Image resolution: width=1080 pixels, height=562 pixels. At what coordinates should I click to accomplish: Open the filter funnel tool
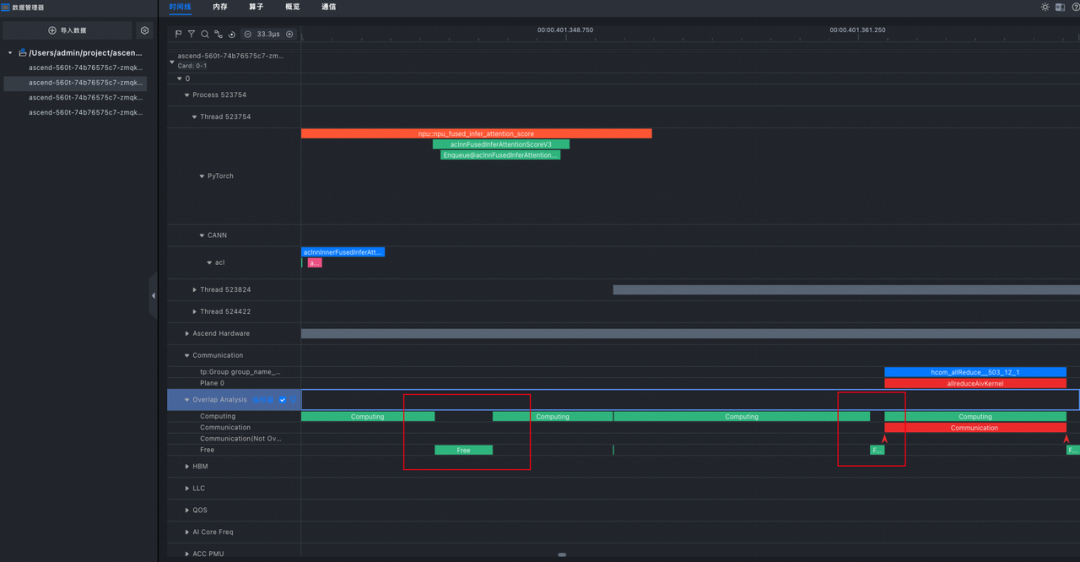click(191, 34)
